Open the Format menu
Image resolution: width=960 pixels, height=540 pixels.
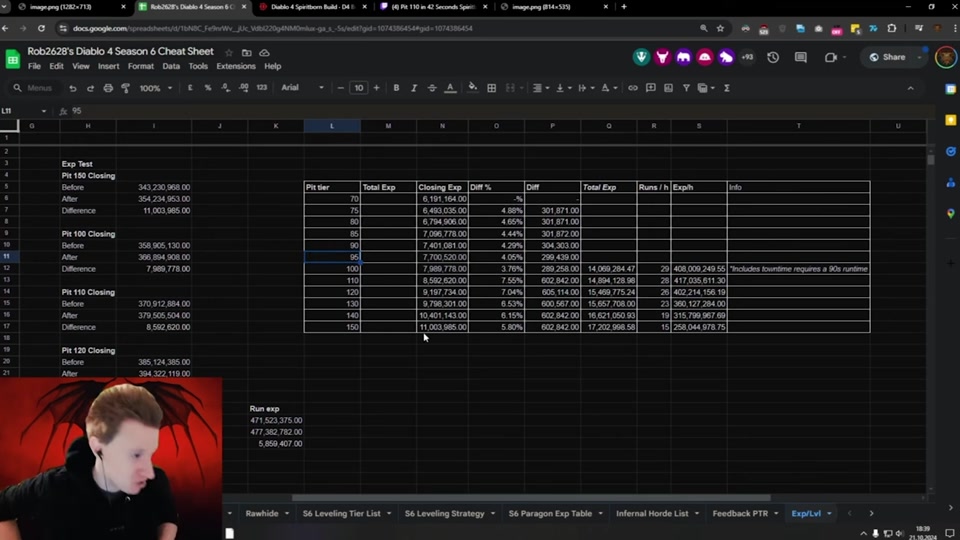tap(141, 66)
